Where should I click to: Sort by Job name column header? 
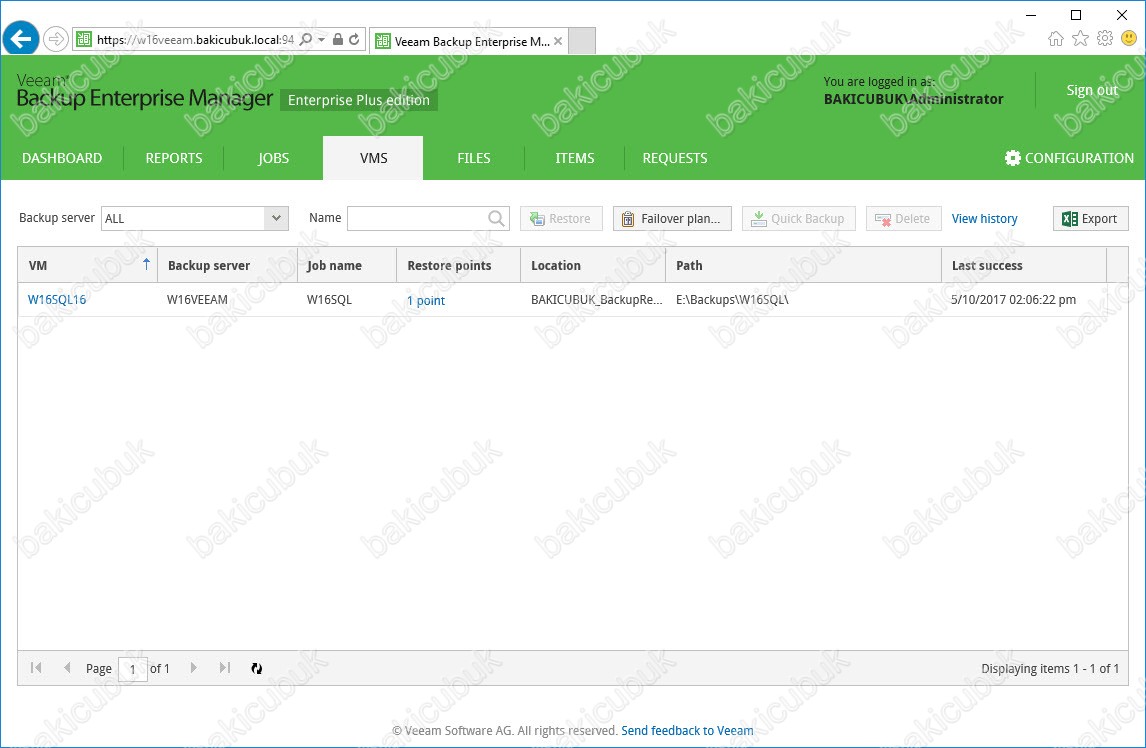tap(346, 265)
